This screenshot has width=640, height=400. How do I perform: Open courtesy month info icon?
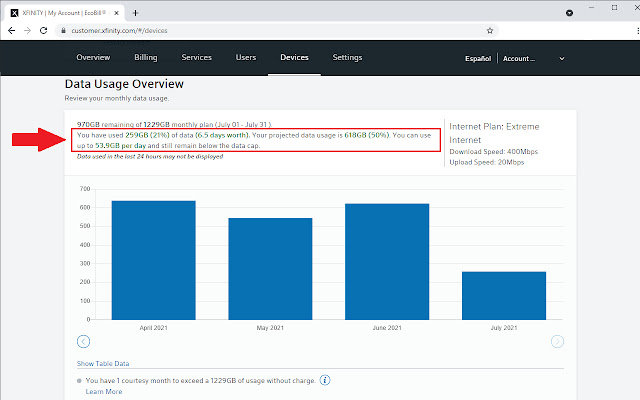coord(325,380)
